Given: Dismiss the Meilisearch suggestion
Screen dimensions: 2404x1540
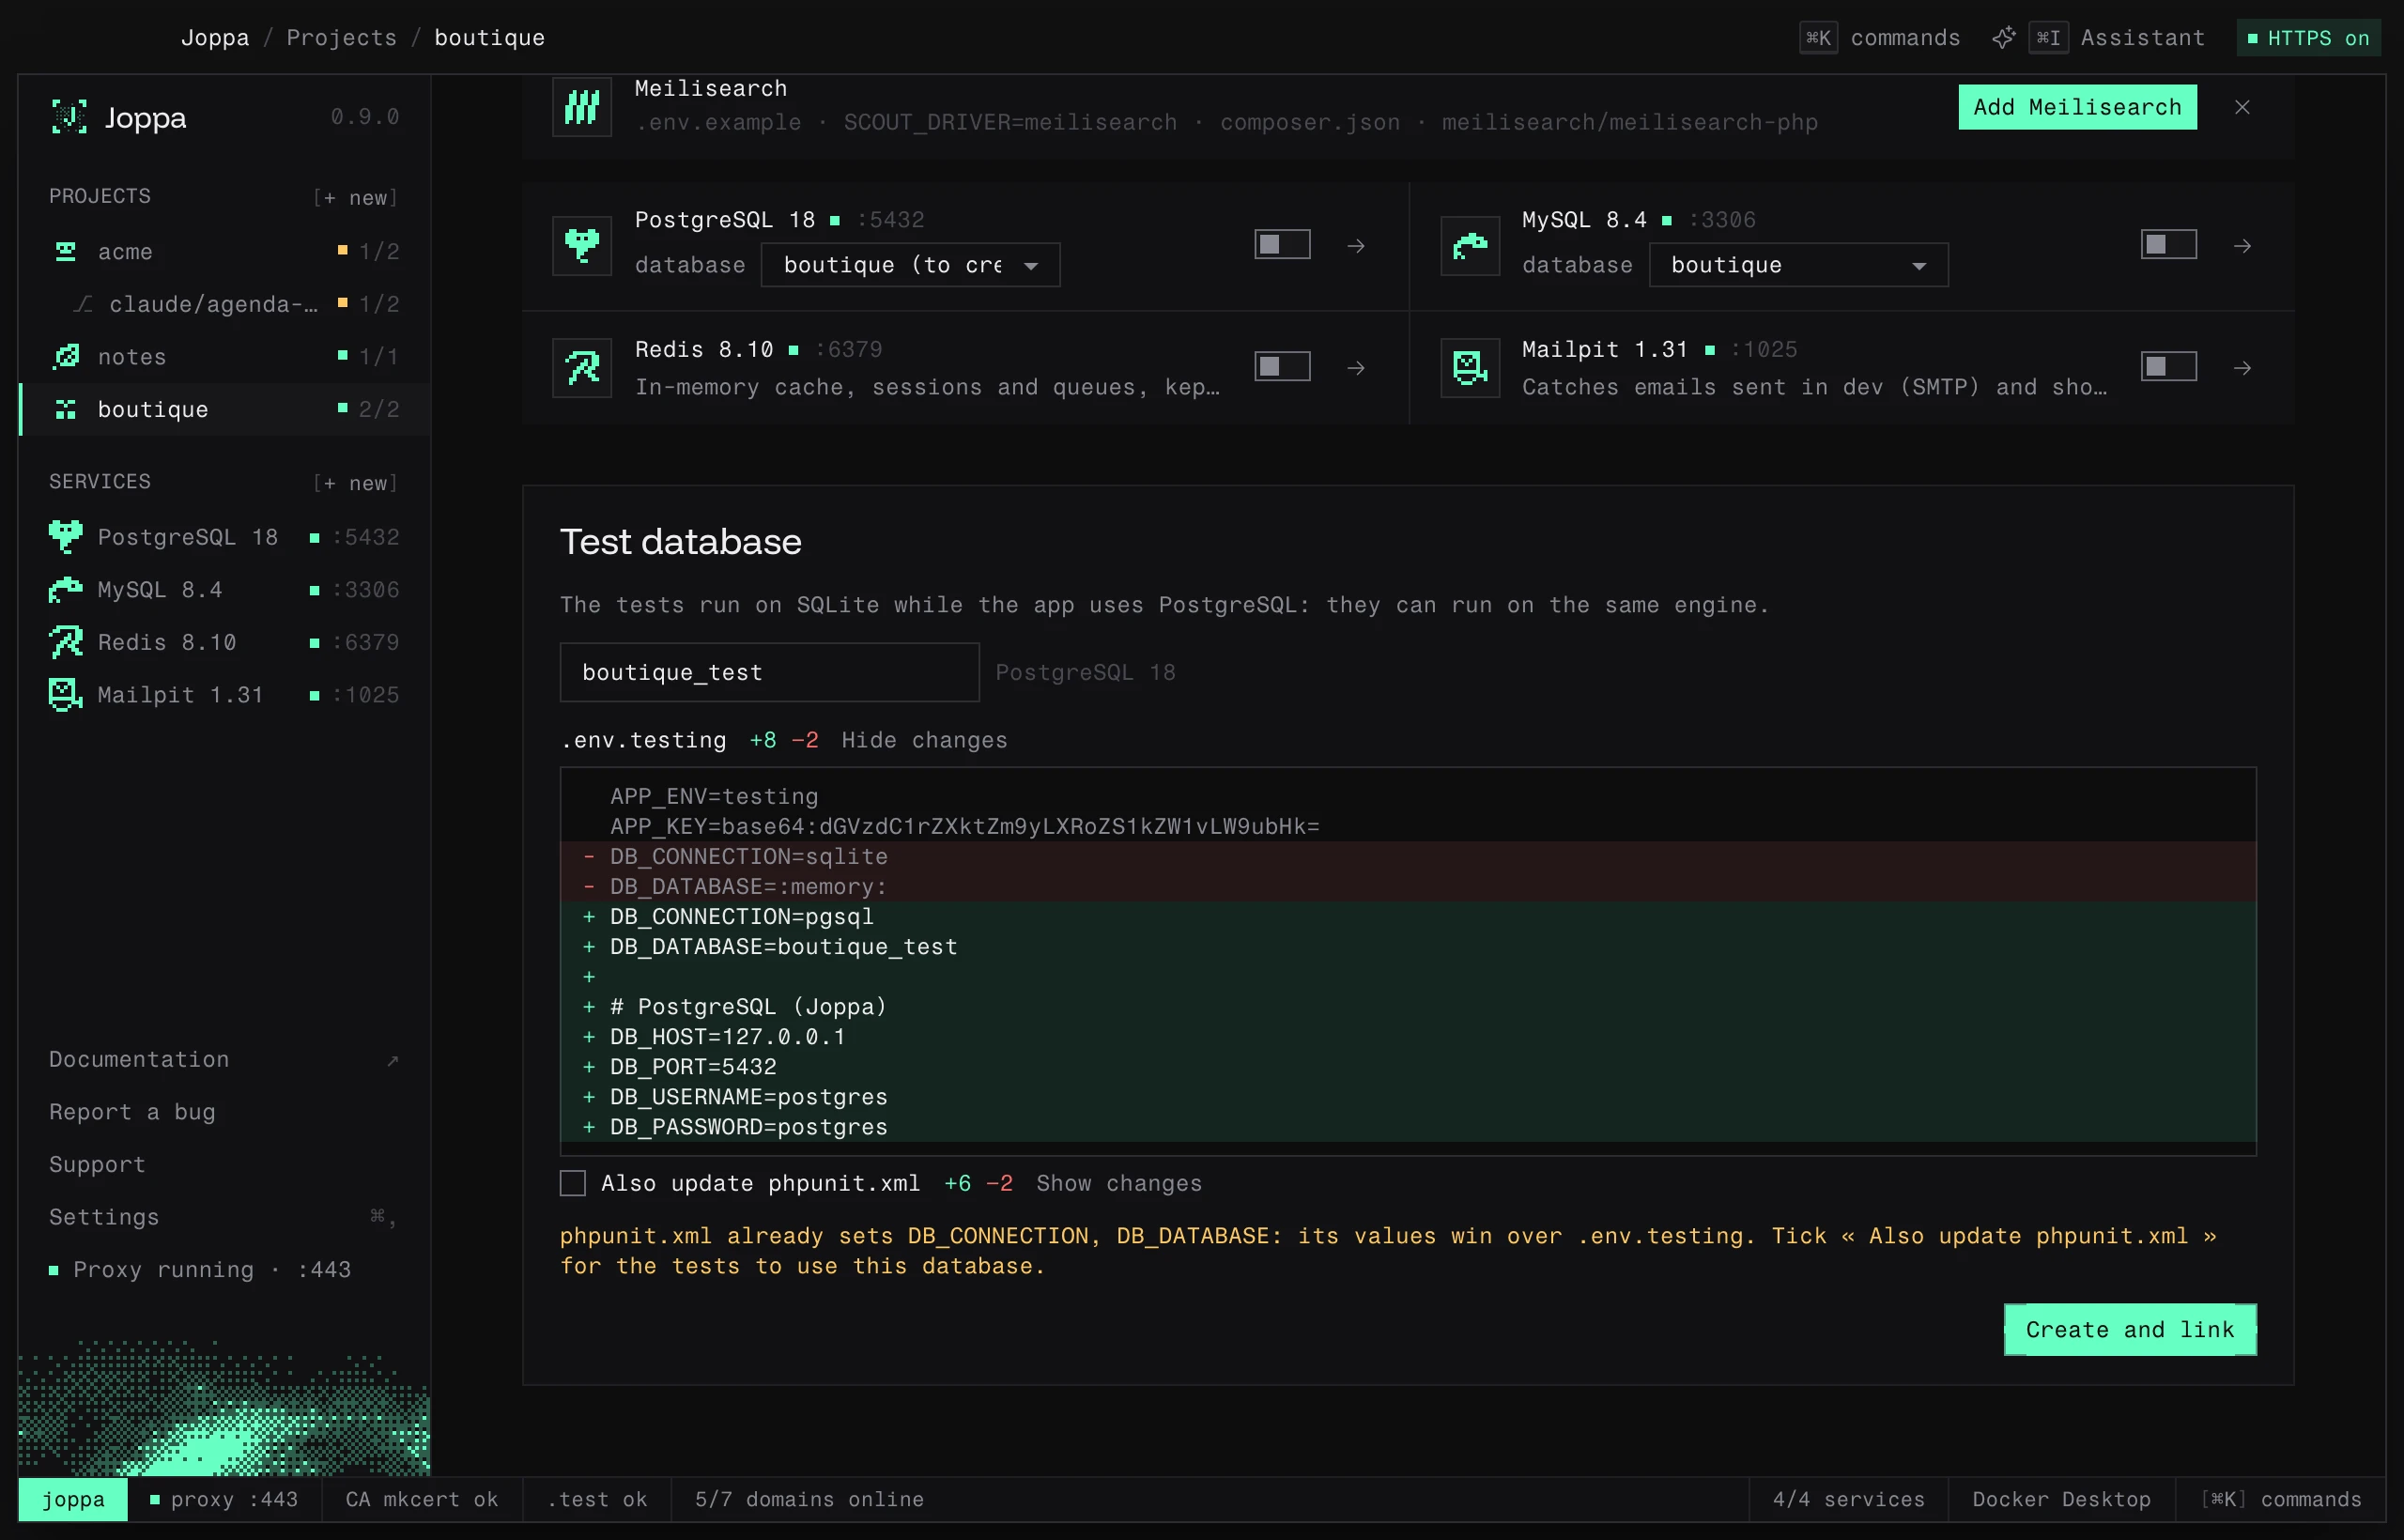Looking at the screenshot, I should pyautogui.click(x=2242, y=107).
